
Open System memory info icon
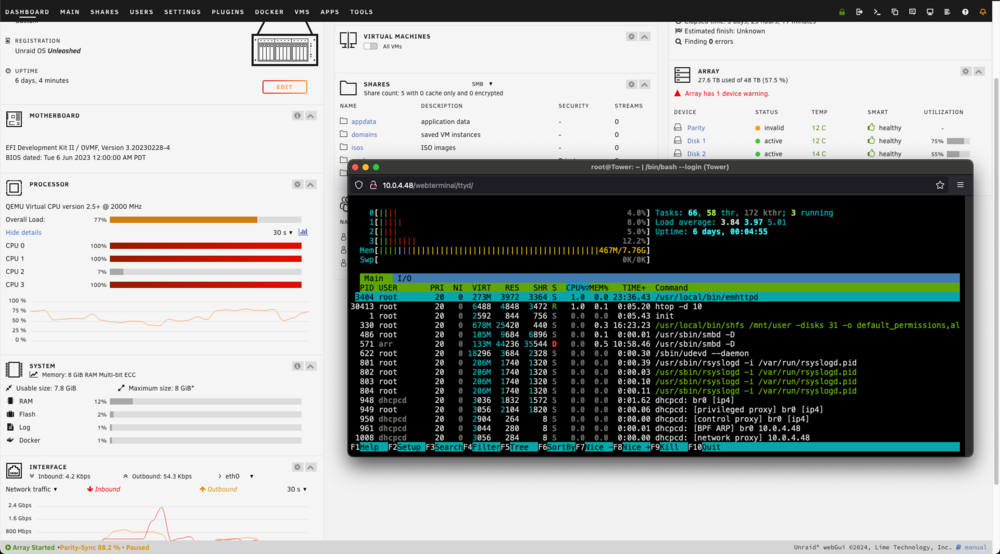tap(297, 366)
